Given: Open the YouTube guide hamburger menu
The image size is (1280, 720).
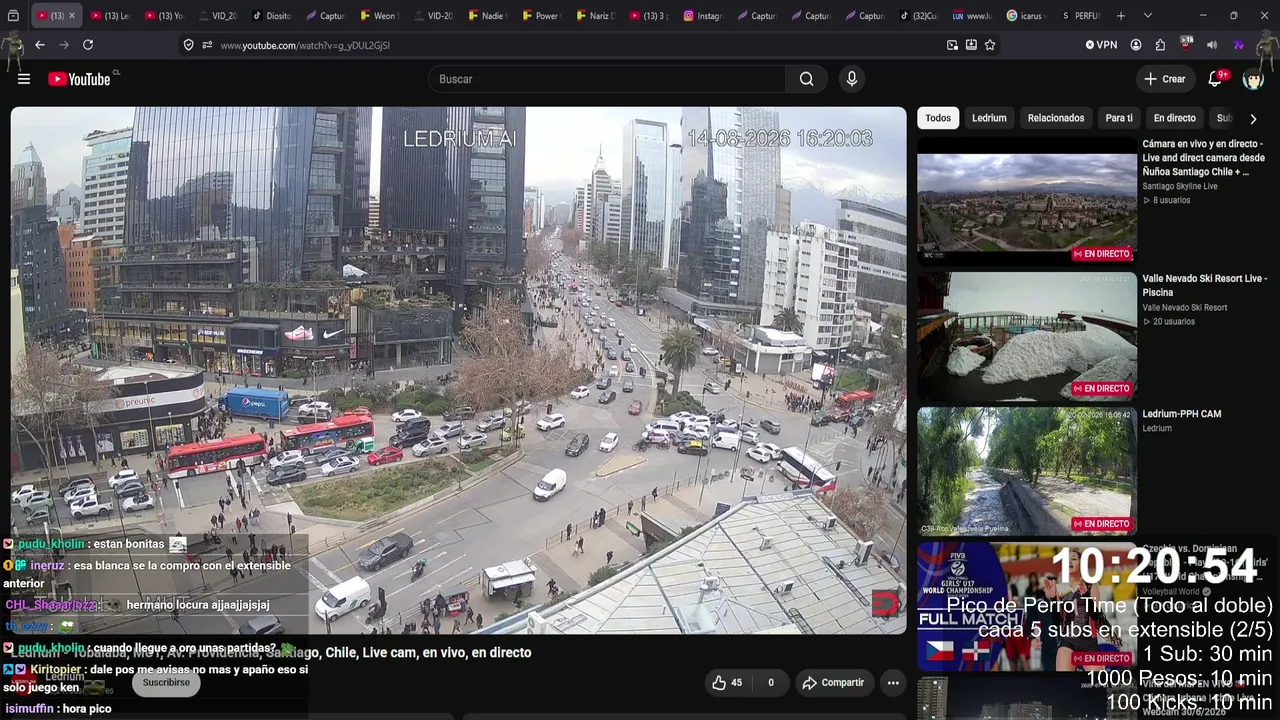Looking at the screenshot, I should (x=24, y=79).
